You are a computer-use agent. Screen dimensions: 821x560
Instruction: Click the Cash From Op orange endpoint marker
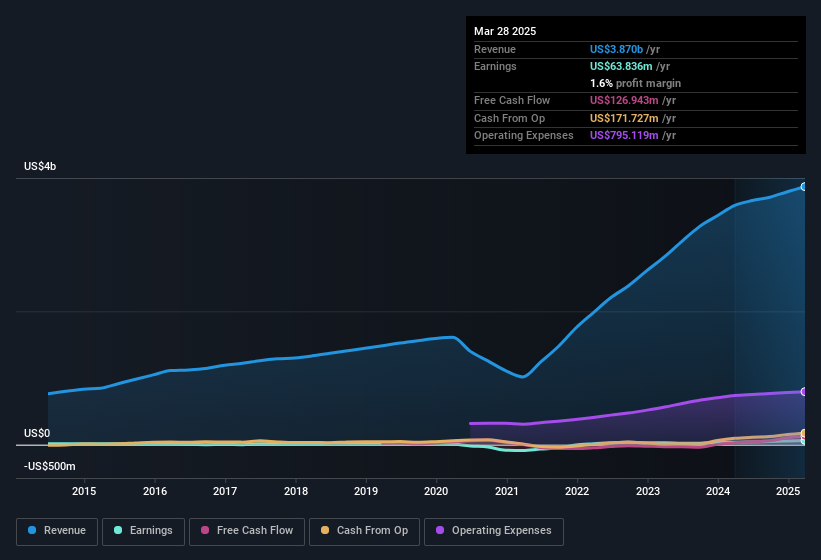point(804,433)
